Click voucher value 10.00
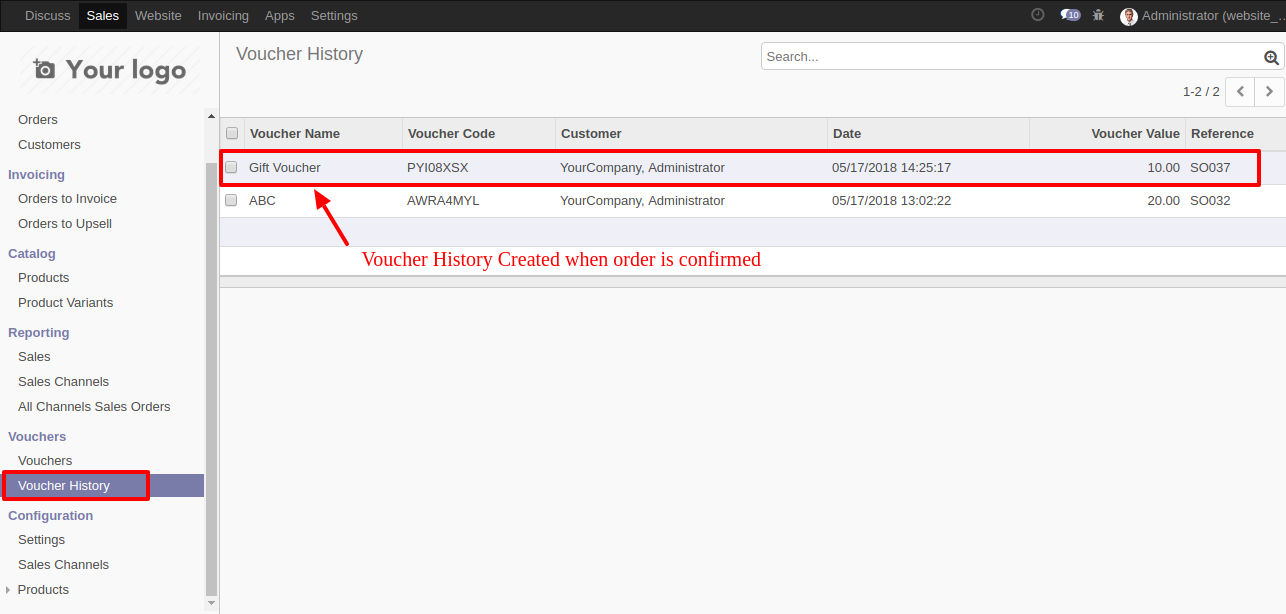Screen dimensions: 1286x614 tap(1163, 167)
